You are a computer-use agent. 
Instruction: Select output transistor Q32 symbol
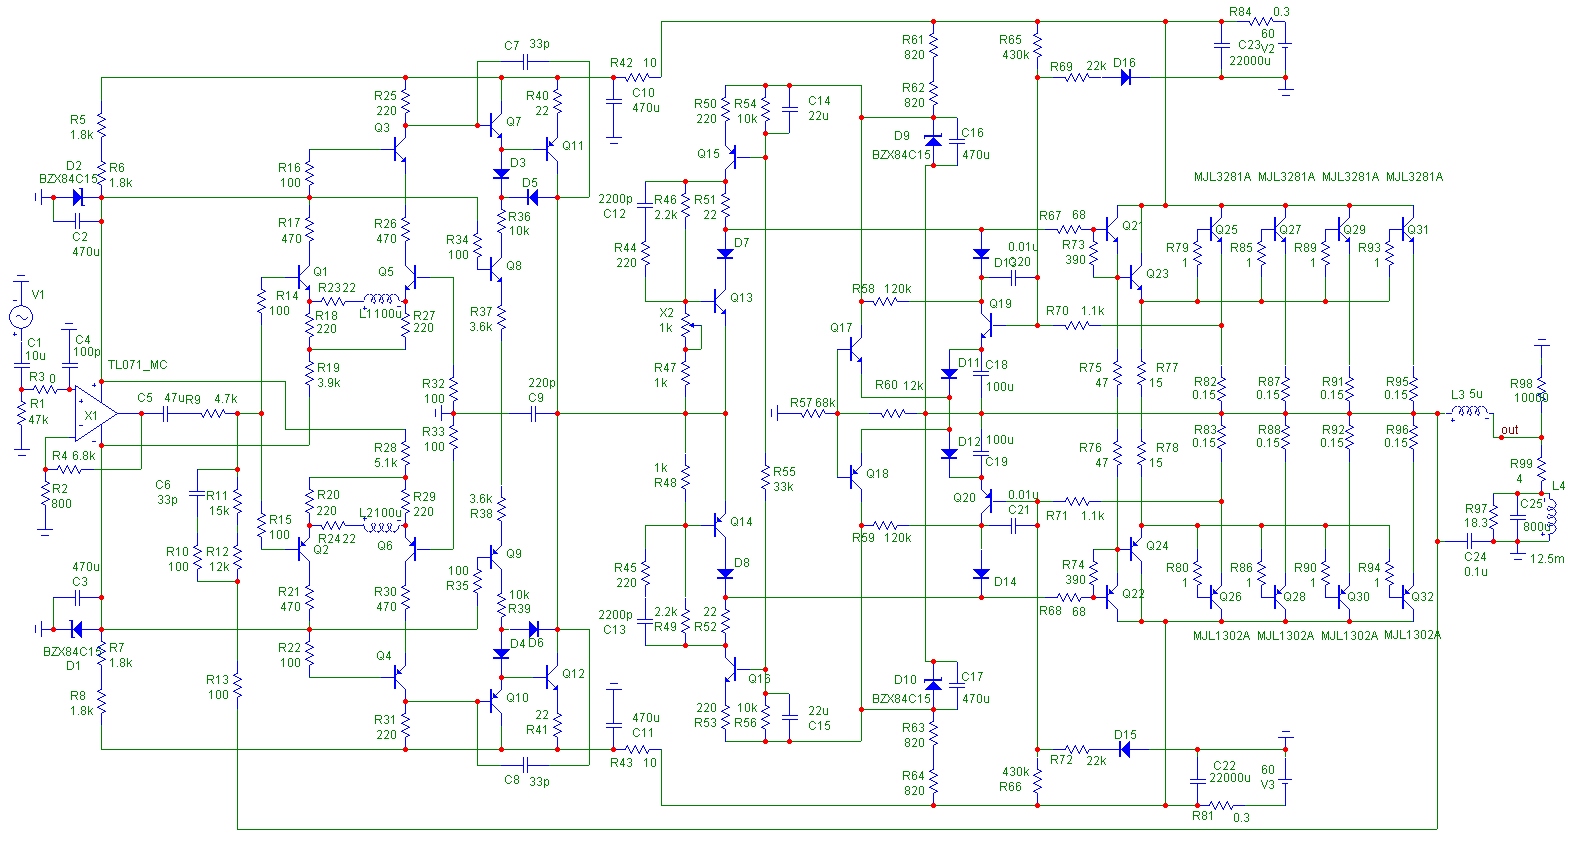tap(1408, 597)
